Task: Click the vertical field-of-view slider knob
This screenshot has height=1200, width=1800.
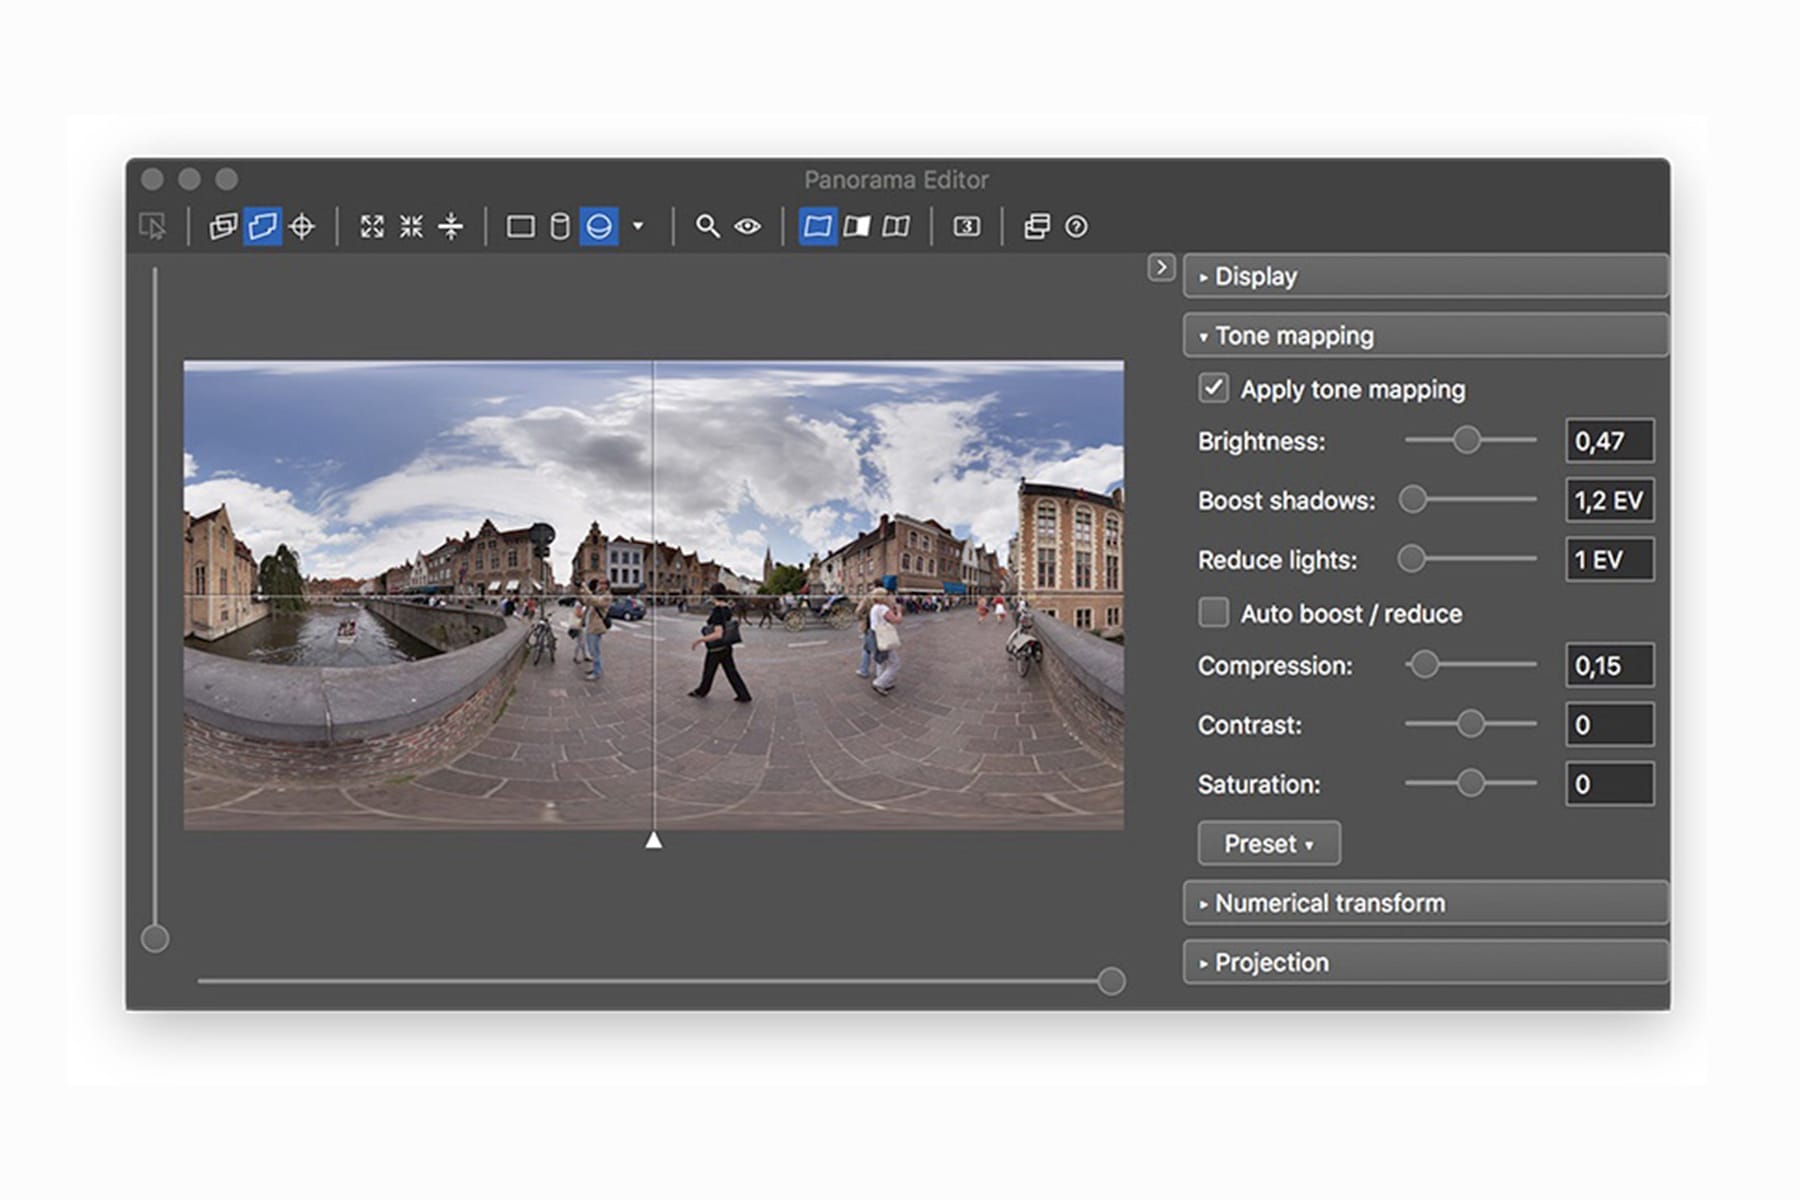Action: 155,939
